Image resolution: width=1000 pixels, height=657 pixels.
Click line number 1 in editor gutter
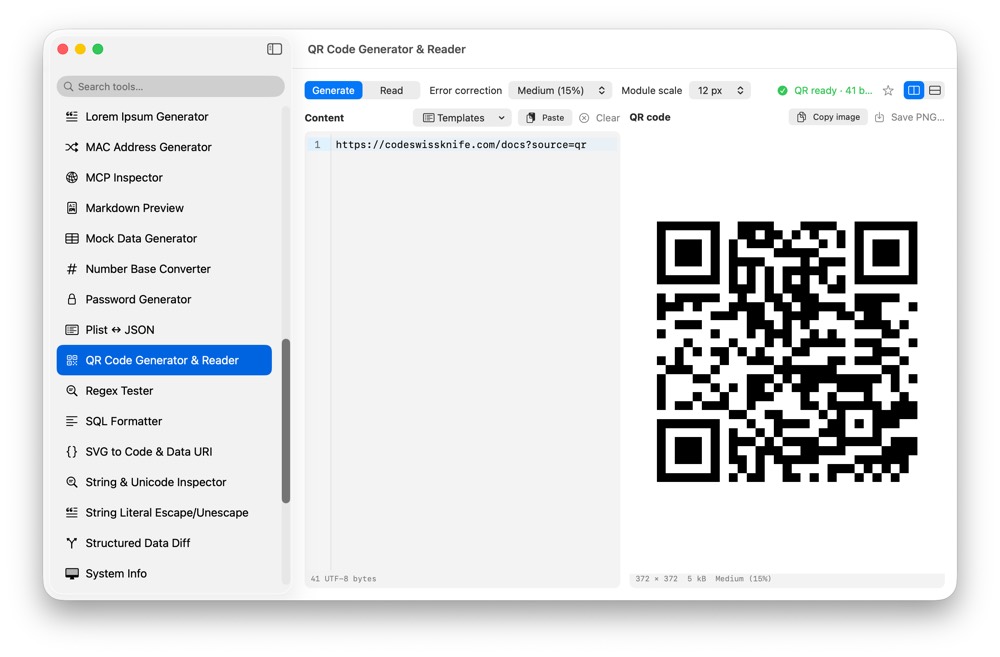point(317,145)
